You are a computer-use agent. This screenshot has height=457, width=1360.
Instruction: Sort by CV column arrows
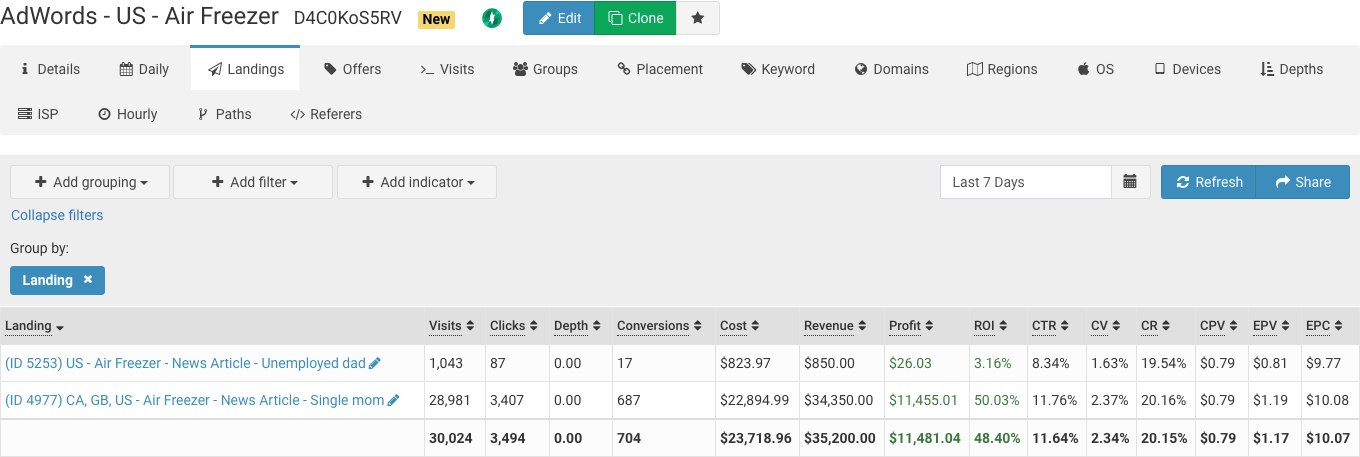pos(1117,326)
